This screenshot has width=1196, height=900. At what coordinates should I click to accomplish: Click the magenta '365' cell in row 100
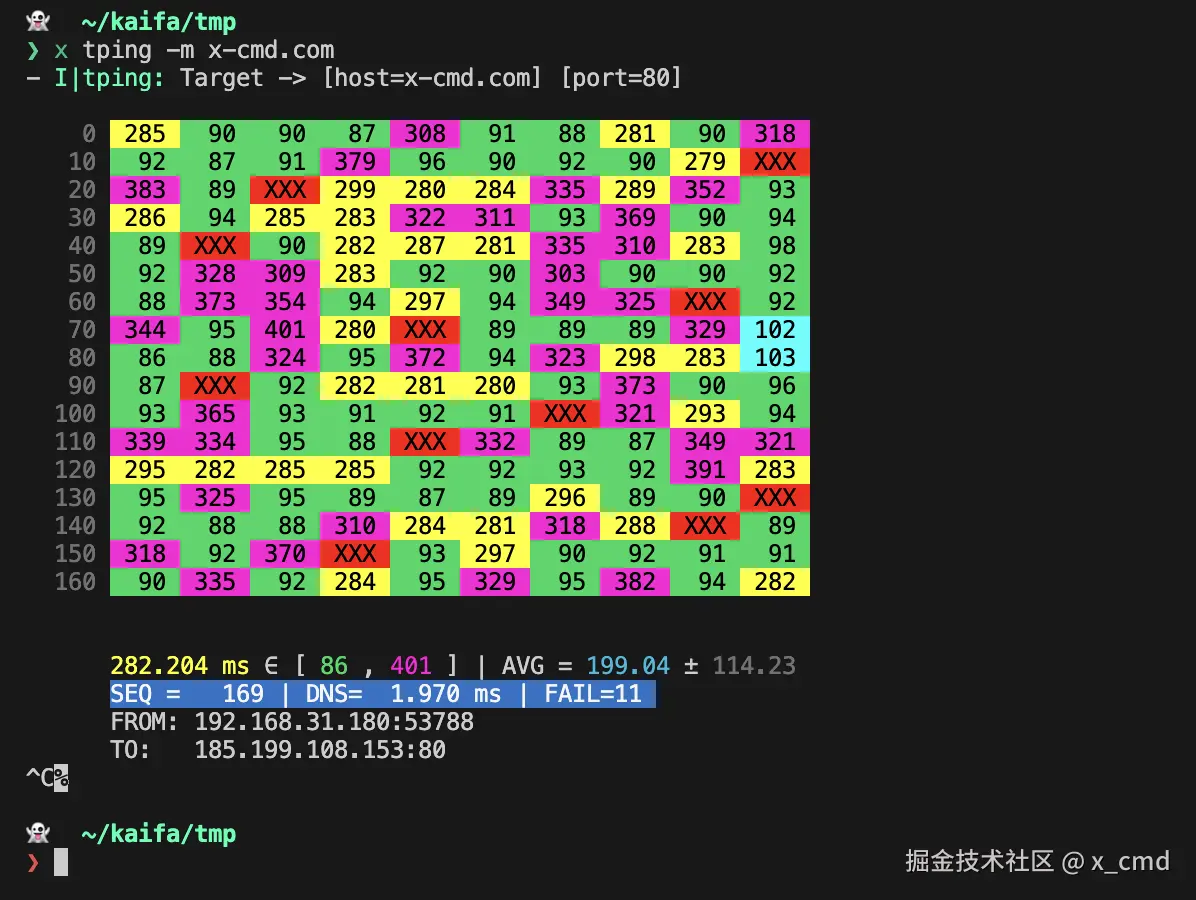click(215, 414)
